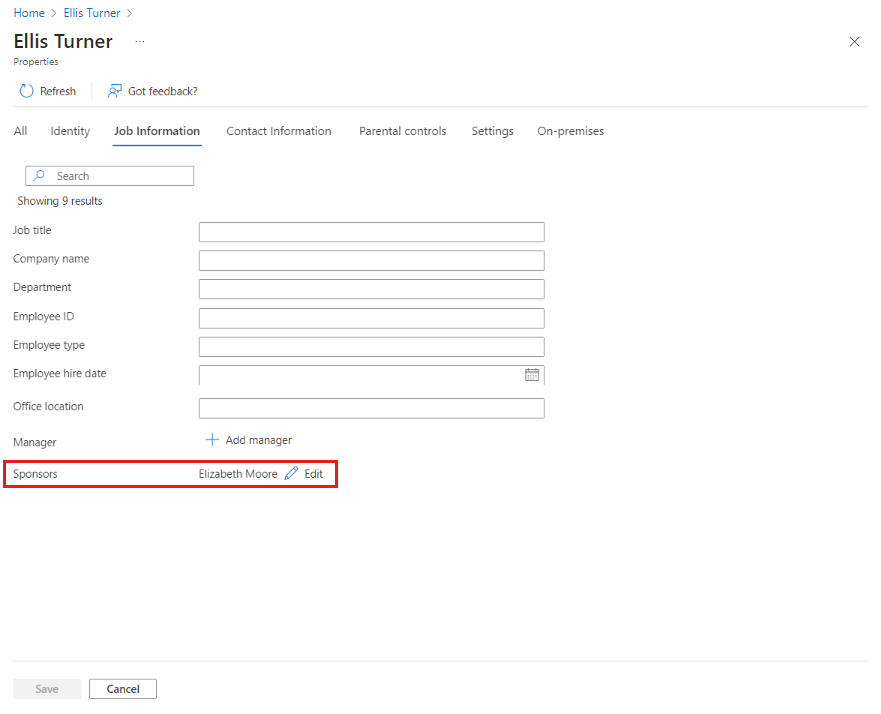881x714 pixels.
Task: Open sponsor Elizabeth Moore's profile
Action: pyautogui.click(x=237, y=473)
